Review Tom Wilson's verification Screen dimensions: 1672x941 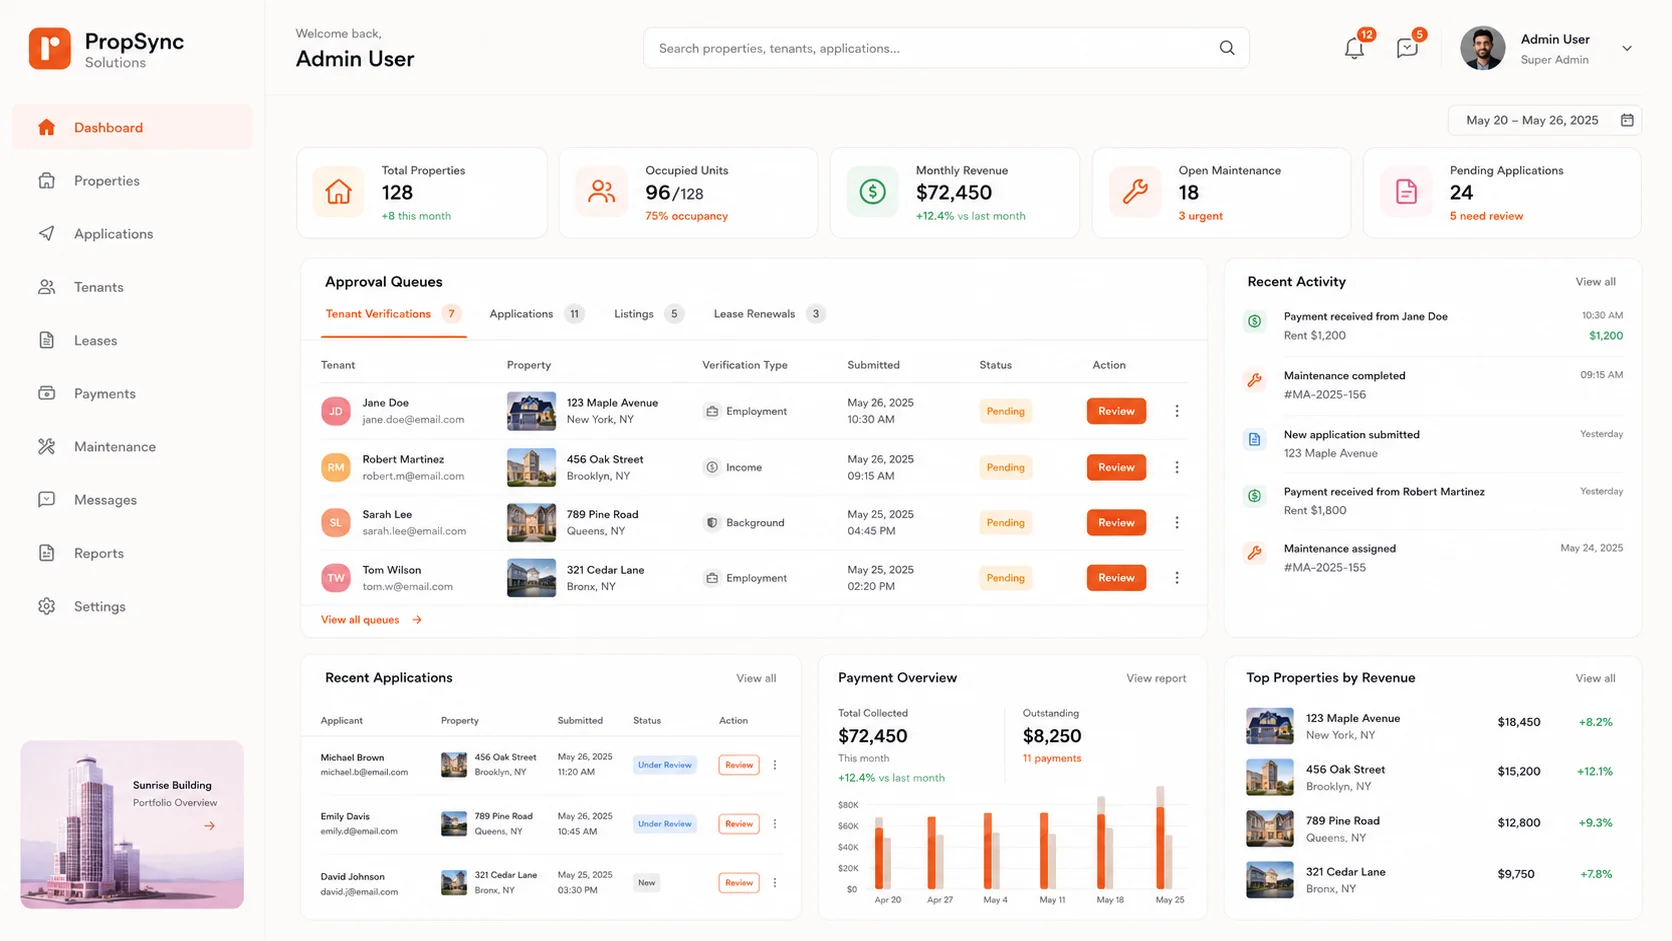pyautogui.click(x=1116, y=578)
